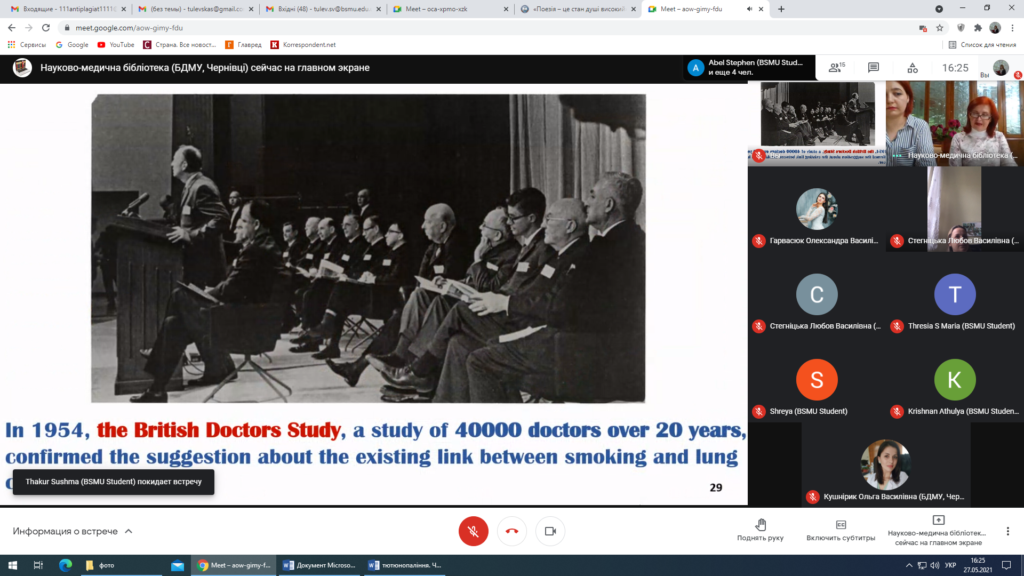Toggle the camera on or off
1024x576 pixels.
550,531
